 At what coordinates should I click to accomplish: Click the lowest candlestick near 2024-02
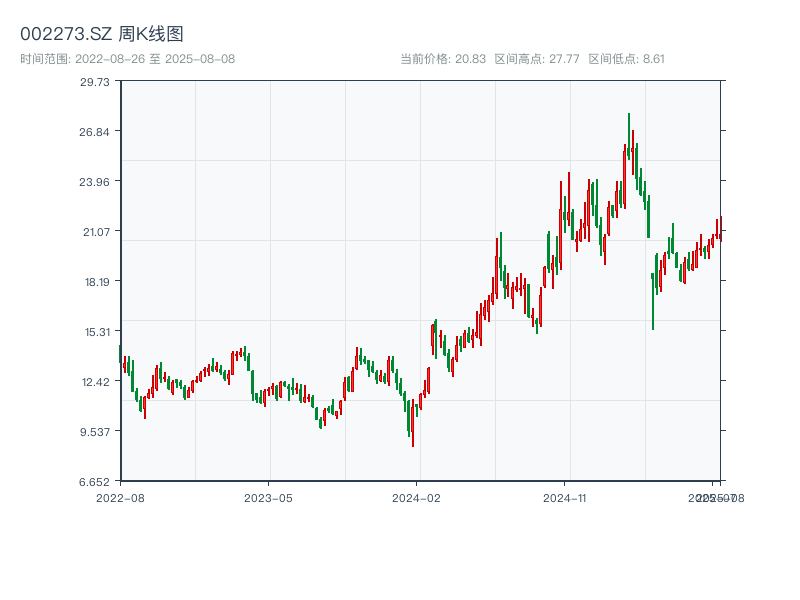click(x=412, y=425)
